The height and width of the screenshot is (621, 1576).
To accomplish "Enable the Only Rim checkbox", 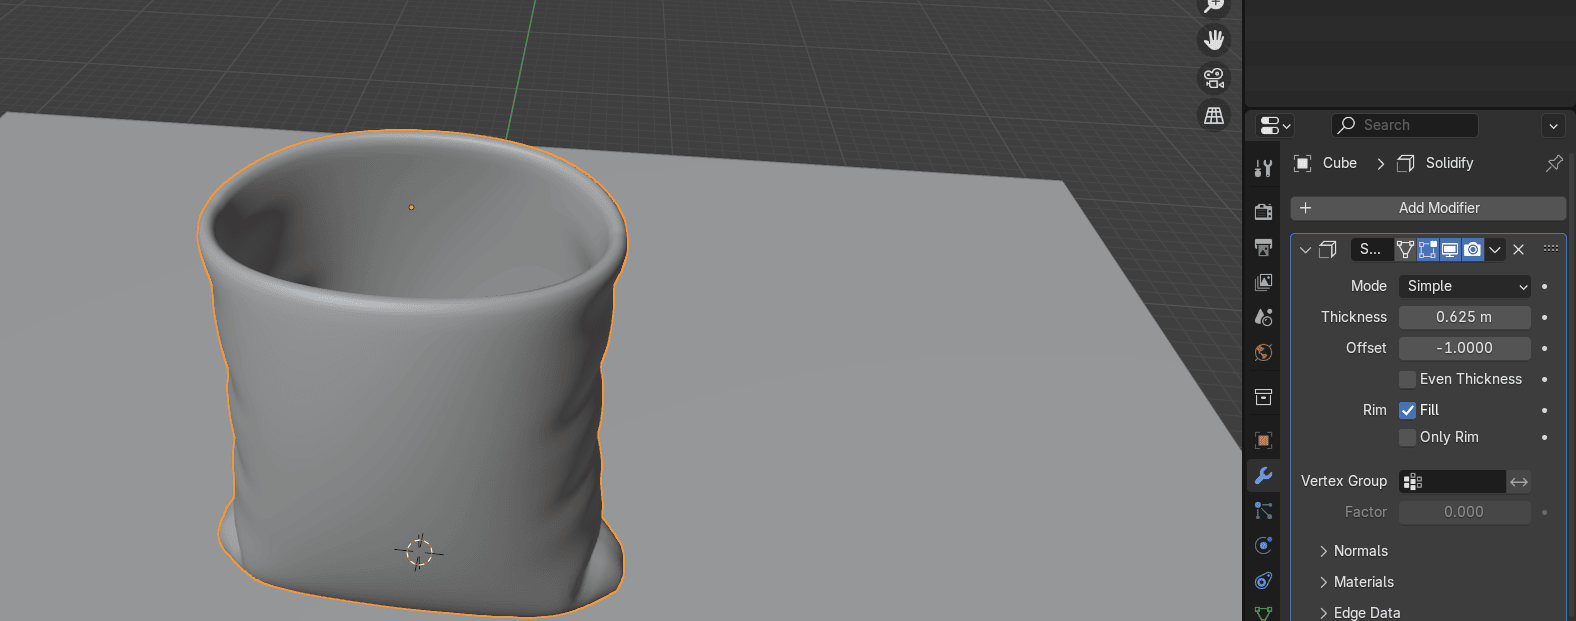I will point(1407,437).
